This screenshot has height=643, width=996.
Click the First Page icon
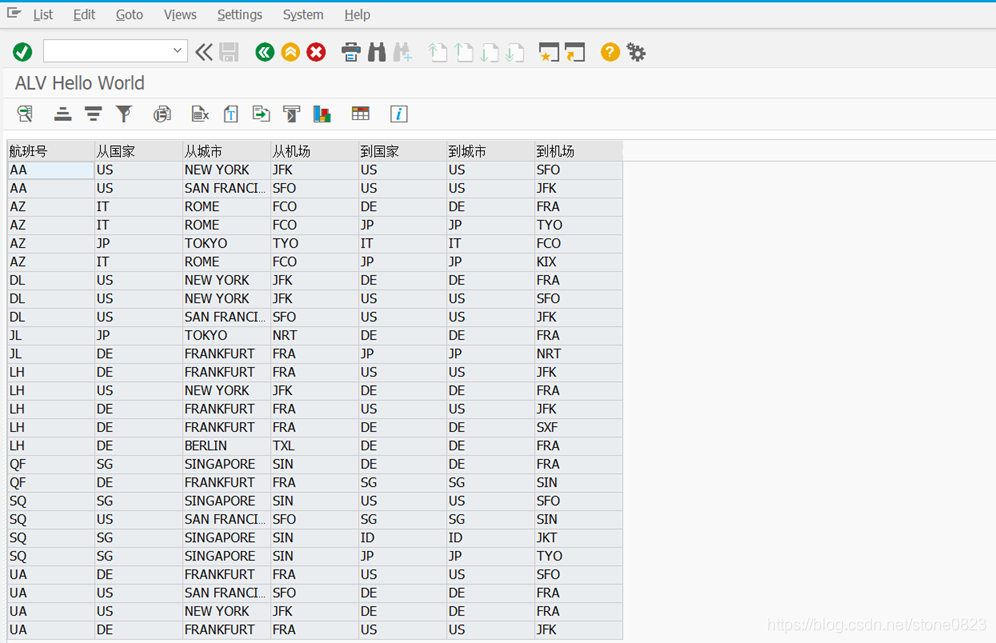click(x=437, y=51)
